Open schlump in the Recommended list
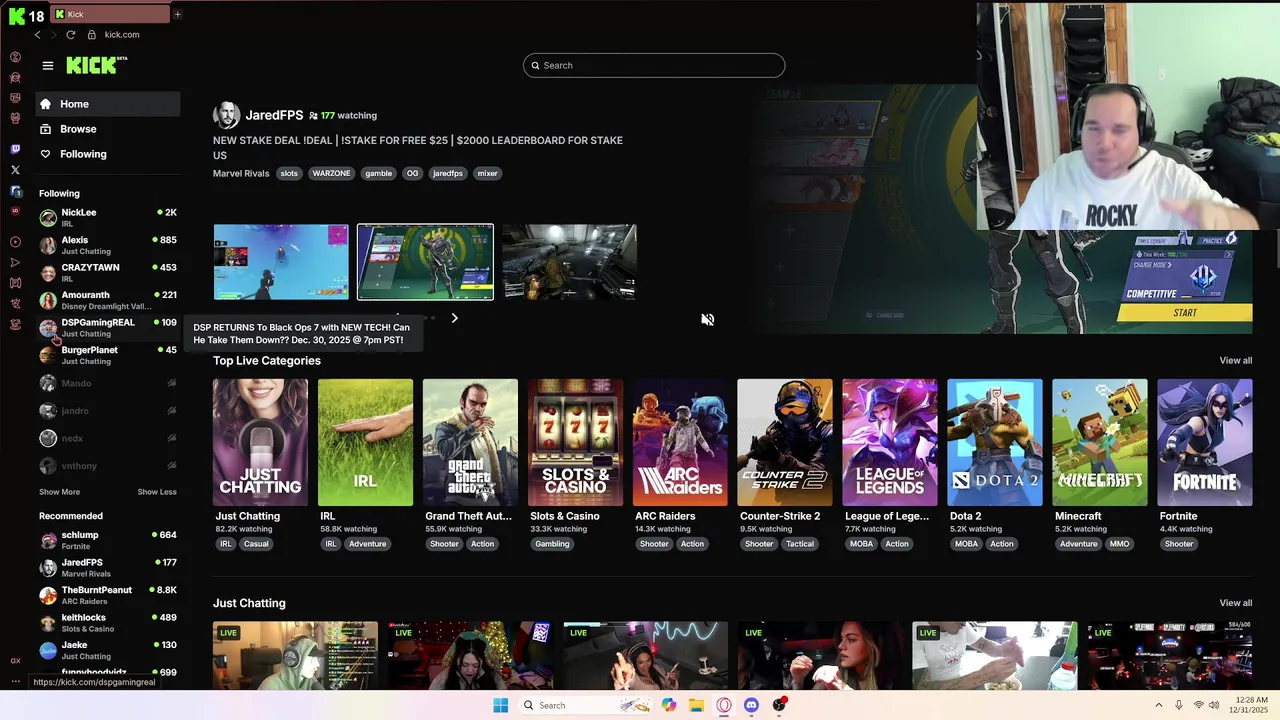 [x=108, y=540]
